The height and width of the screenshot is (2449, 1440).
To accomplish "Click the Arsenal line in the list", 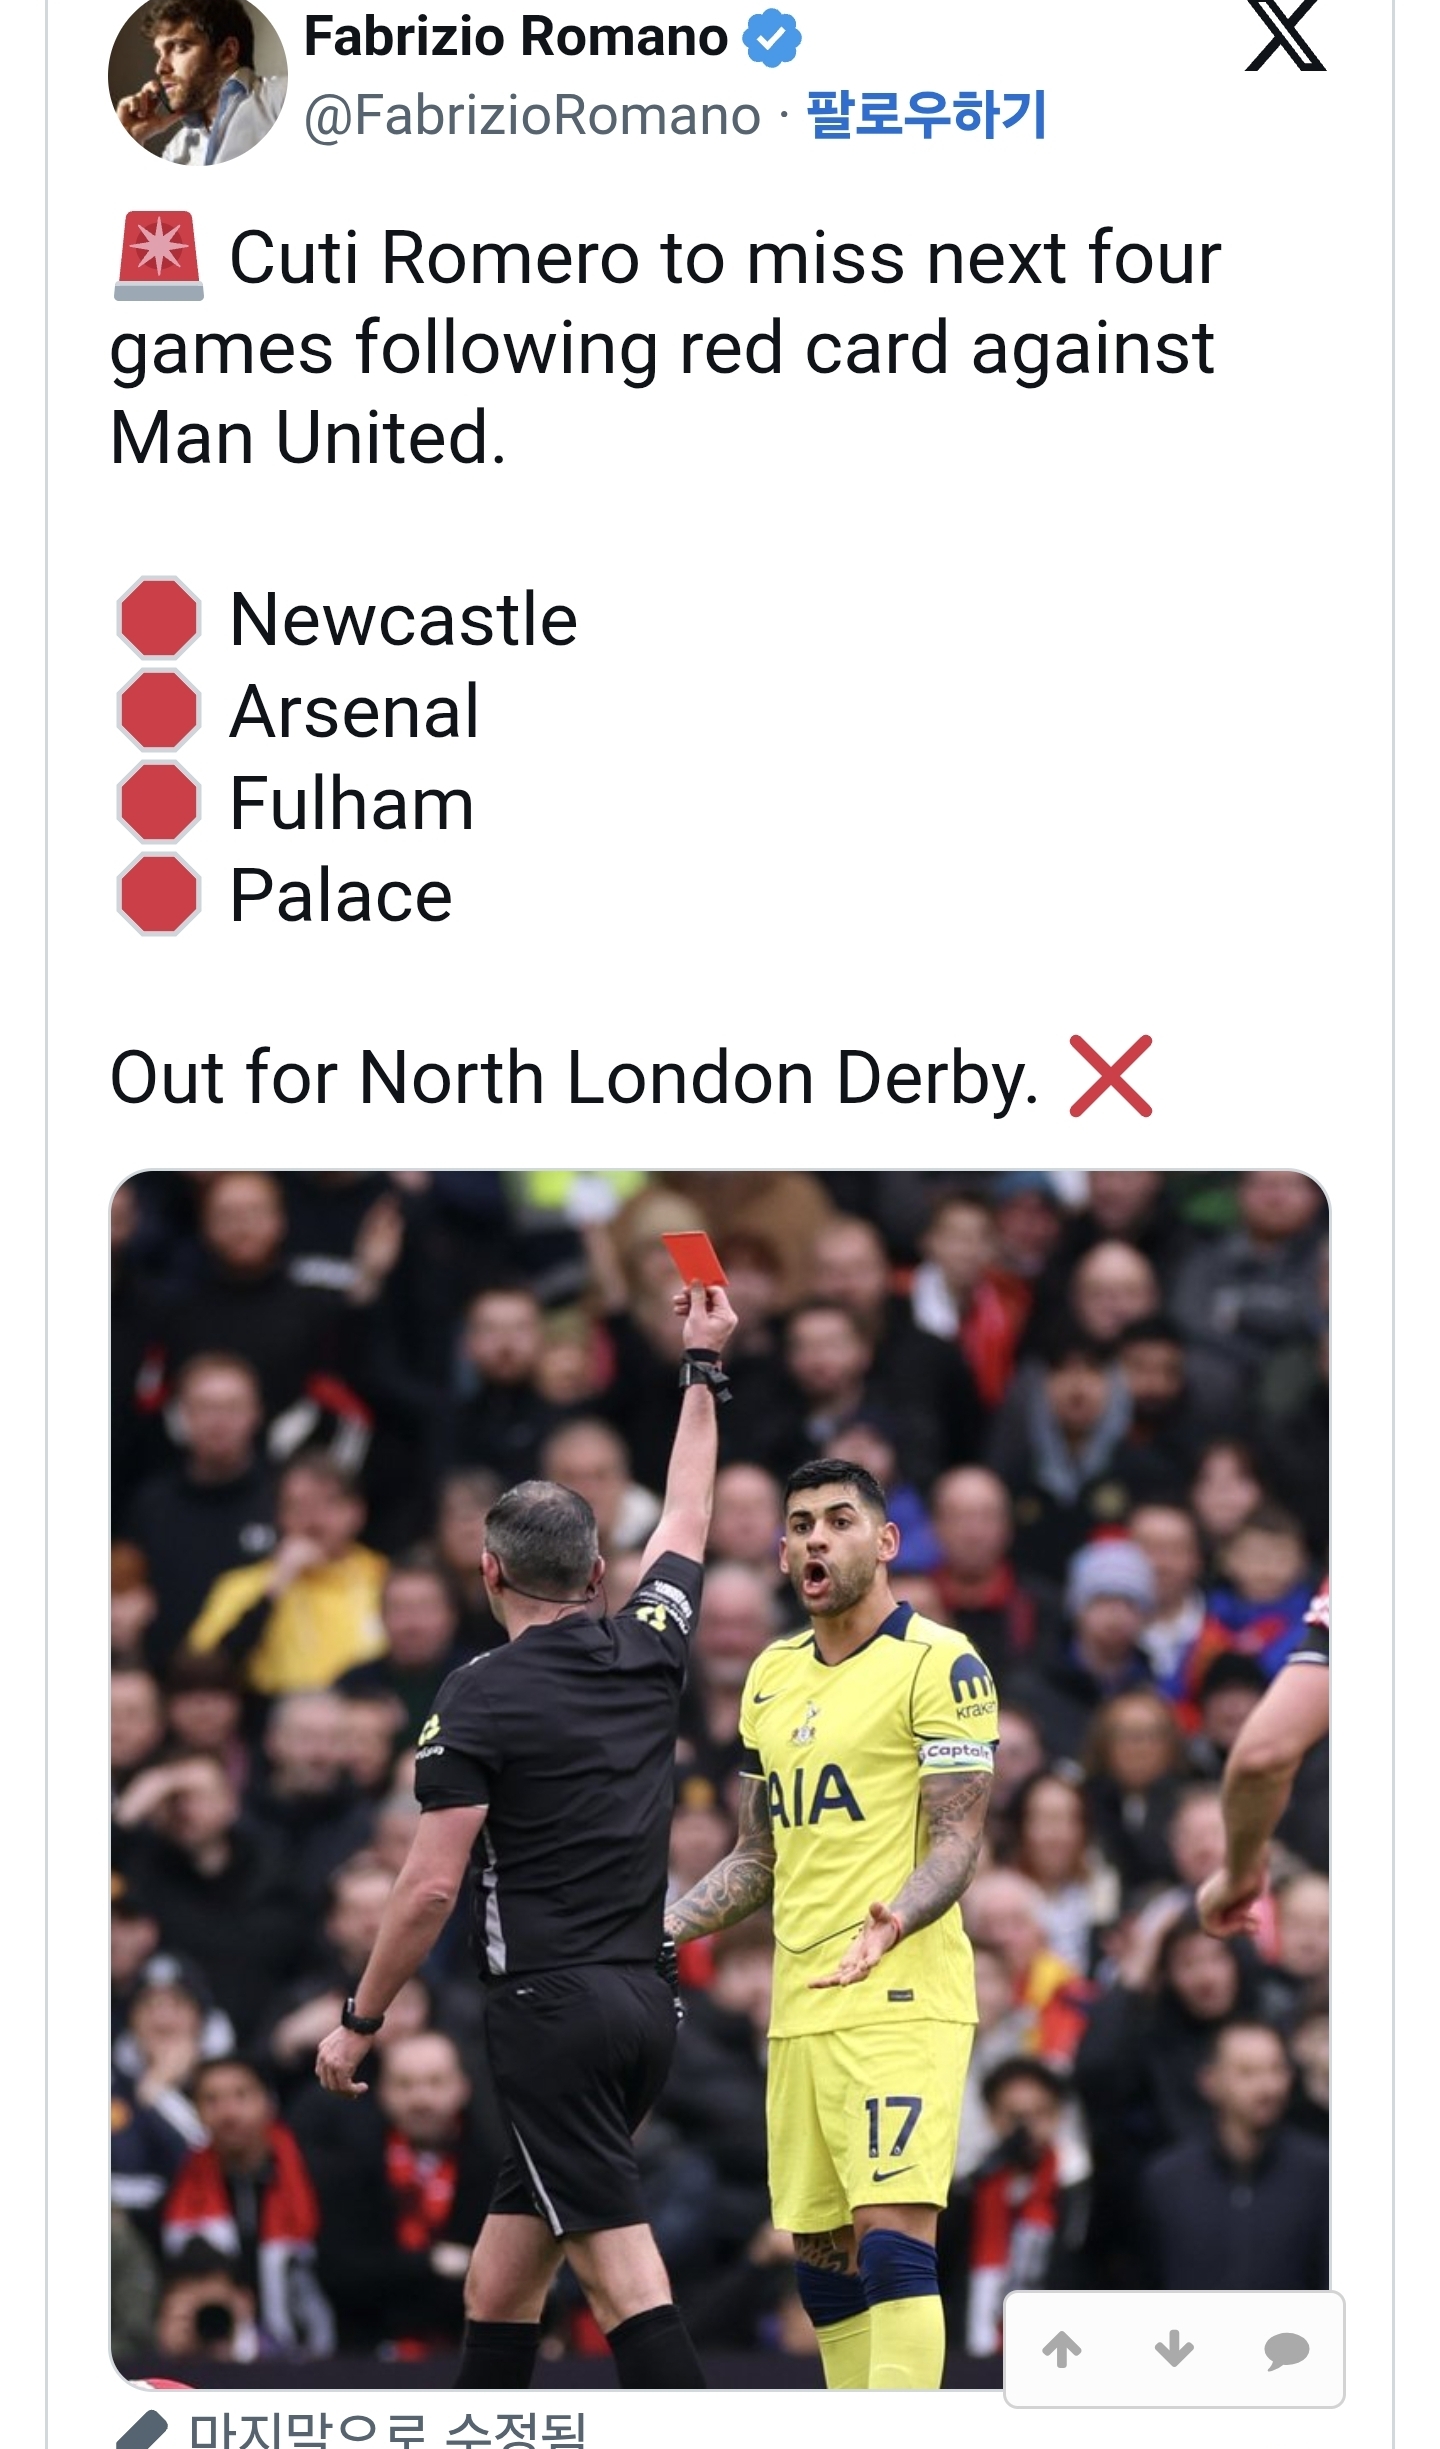I will click(354, 712).
